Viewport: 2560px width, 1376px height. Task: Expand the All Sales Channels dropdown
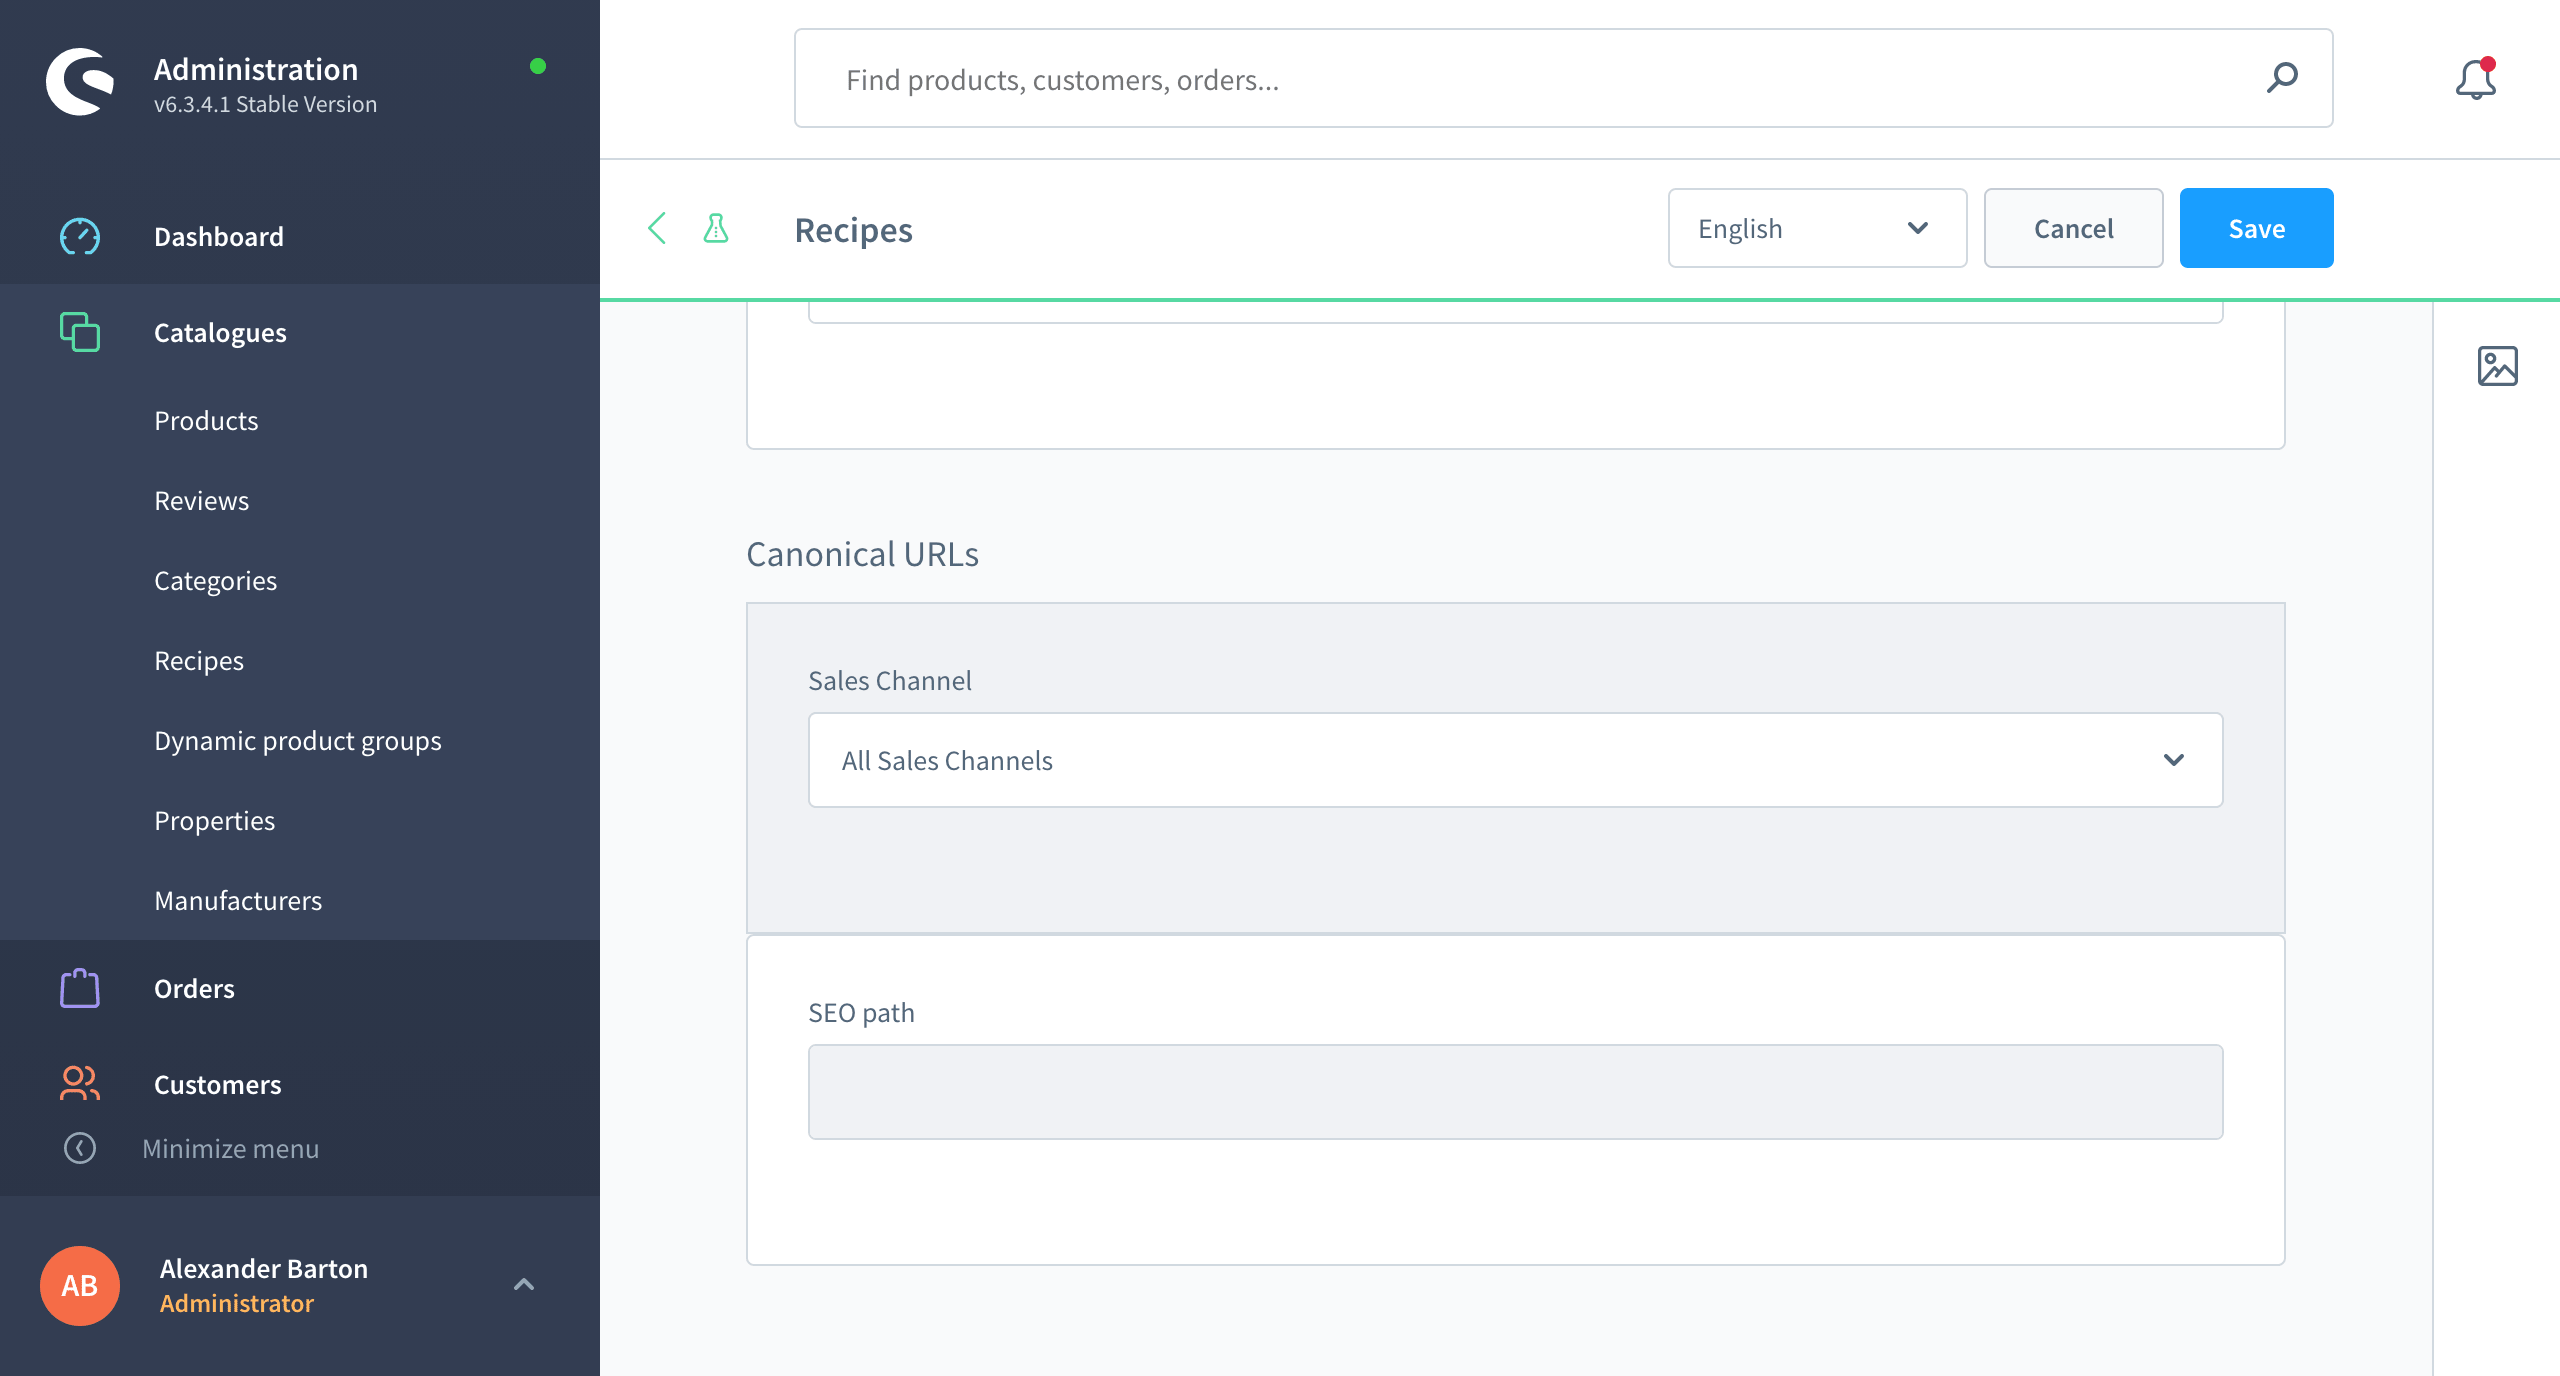point(1515,760)
